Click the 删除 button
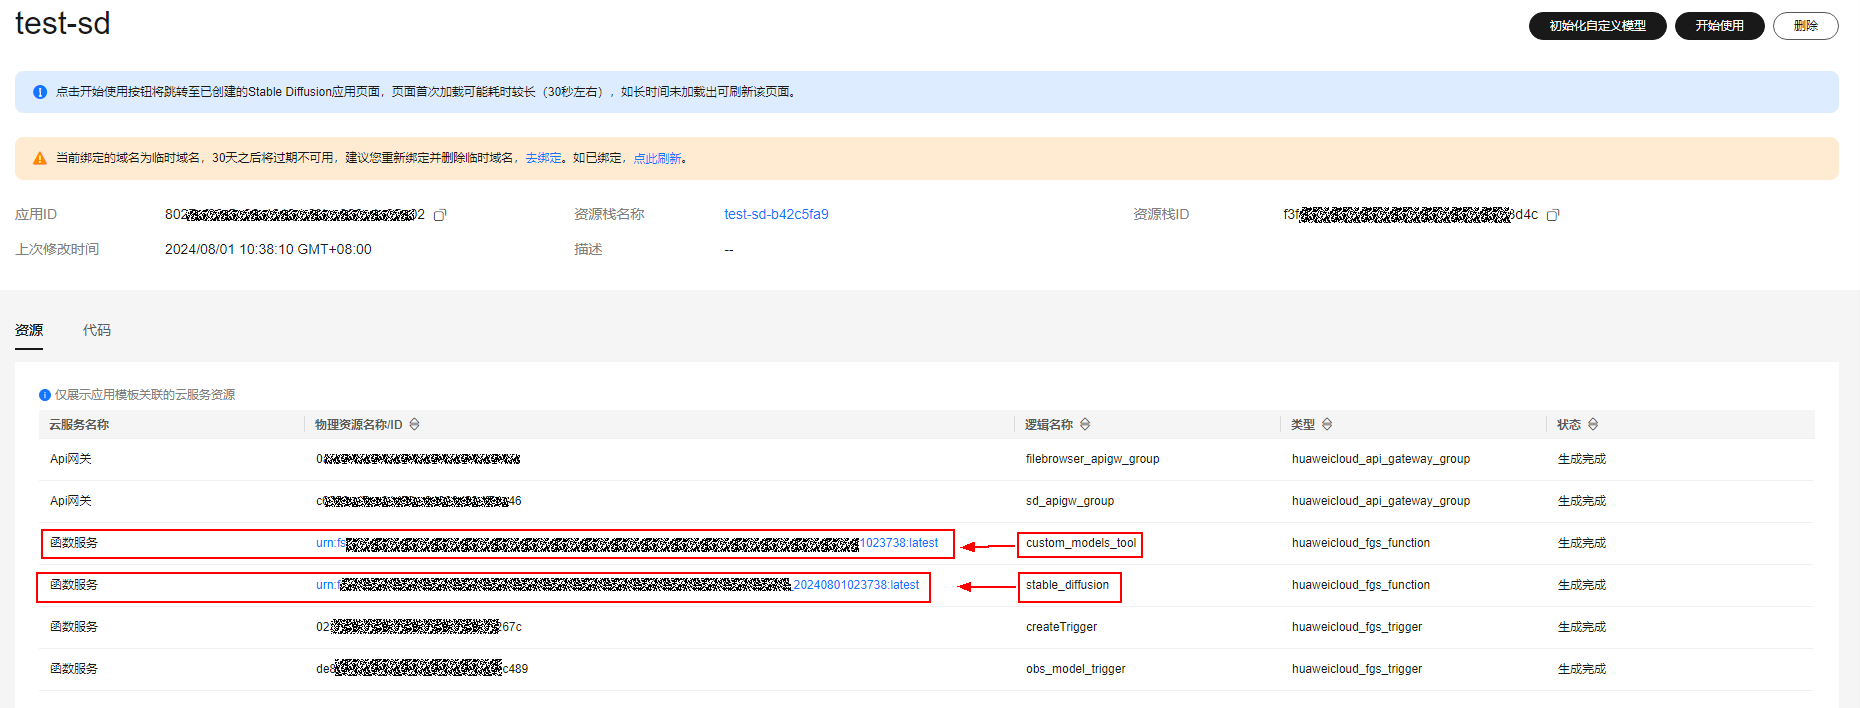This screenshot has height=708, width=1860. pos(1805,26)
